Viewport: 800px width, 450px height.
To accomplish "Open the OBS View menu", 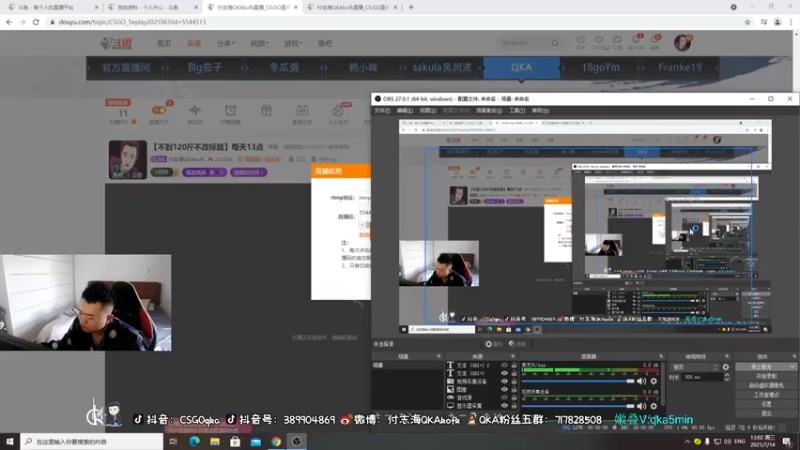I will [428, 111].
